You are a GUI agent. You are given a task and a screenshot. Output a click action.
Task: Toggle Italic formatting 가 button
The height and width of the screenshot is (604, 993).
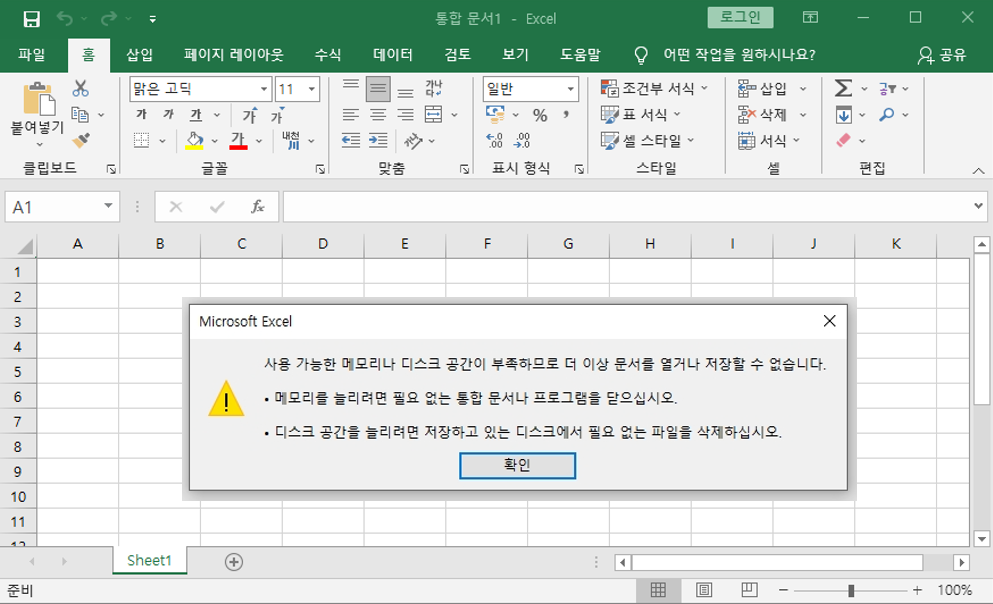coord(168,115)
